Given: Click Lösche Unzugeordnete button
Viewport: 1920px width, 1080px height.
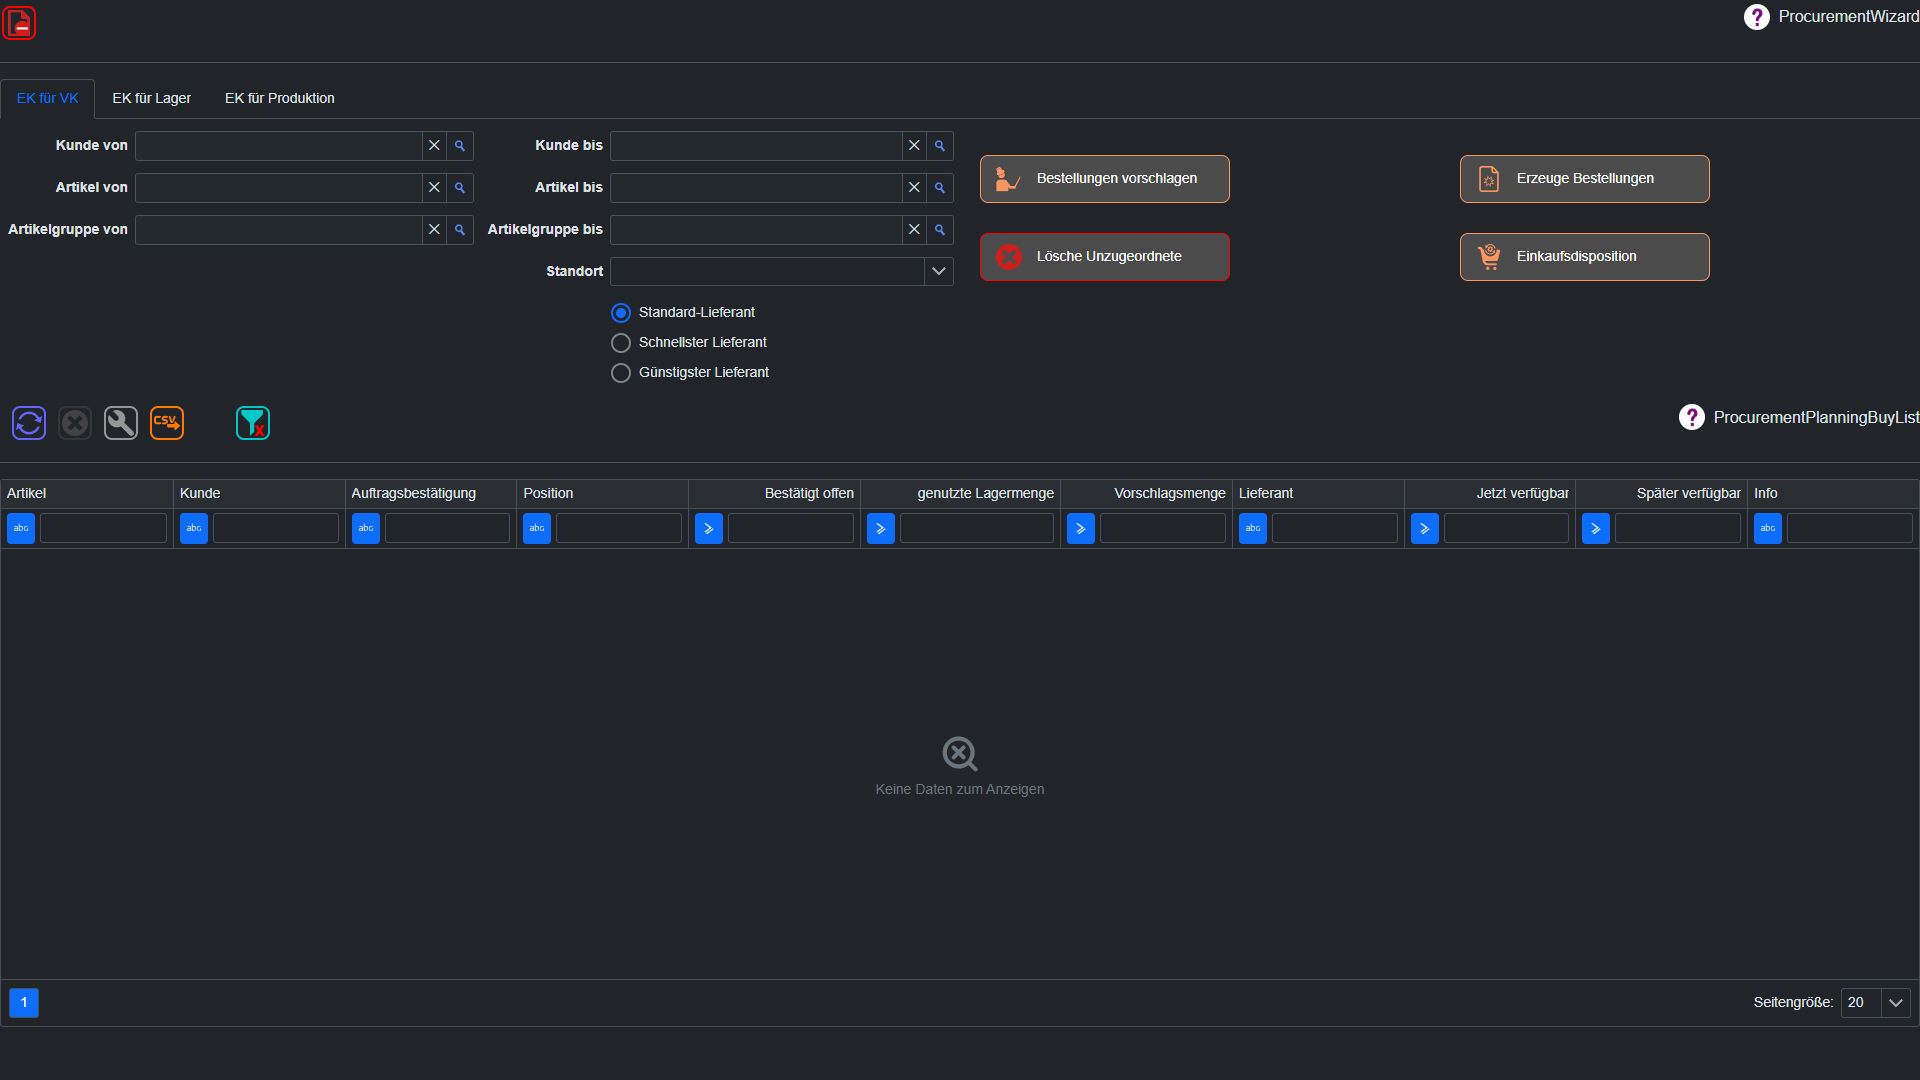Looking at the screenshot, I should (x=1105, y=257).
